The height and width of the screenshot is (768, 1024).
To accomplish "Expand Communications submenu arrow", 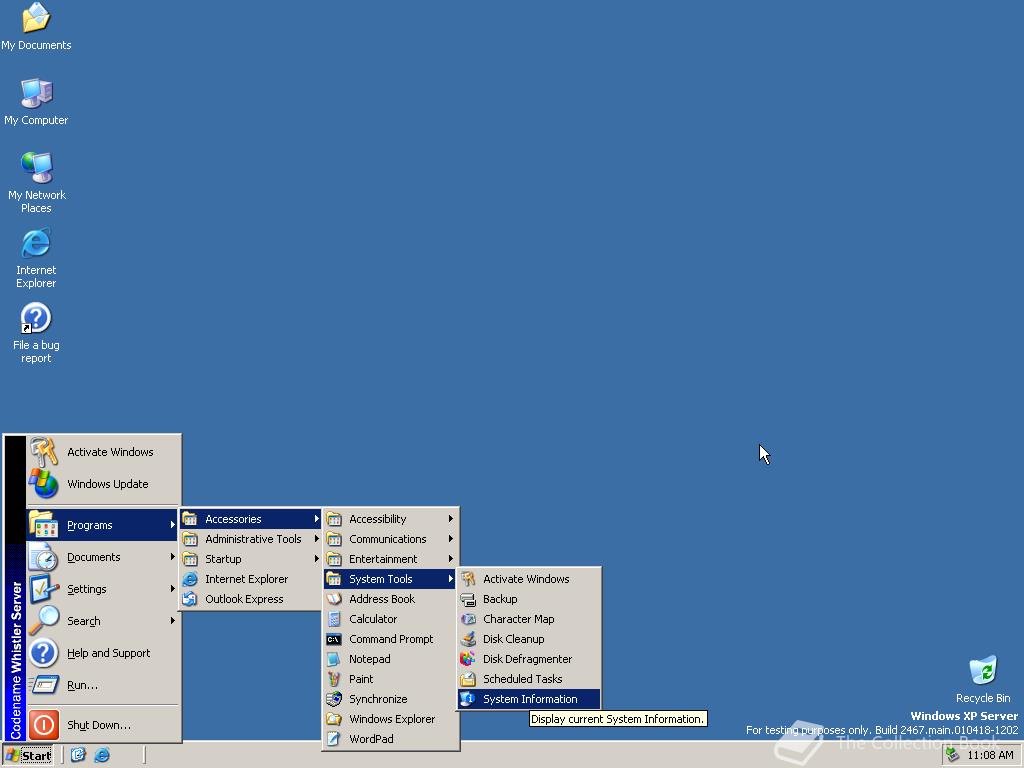I will 451,539.
